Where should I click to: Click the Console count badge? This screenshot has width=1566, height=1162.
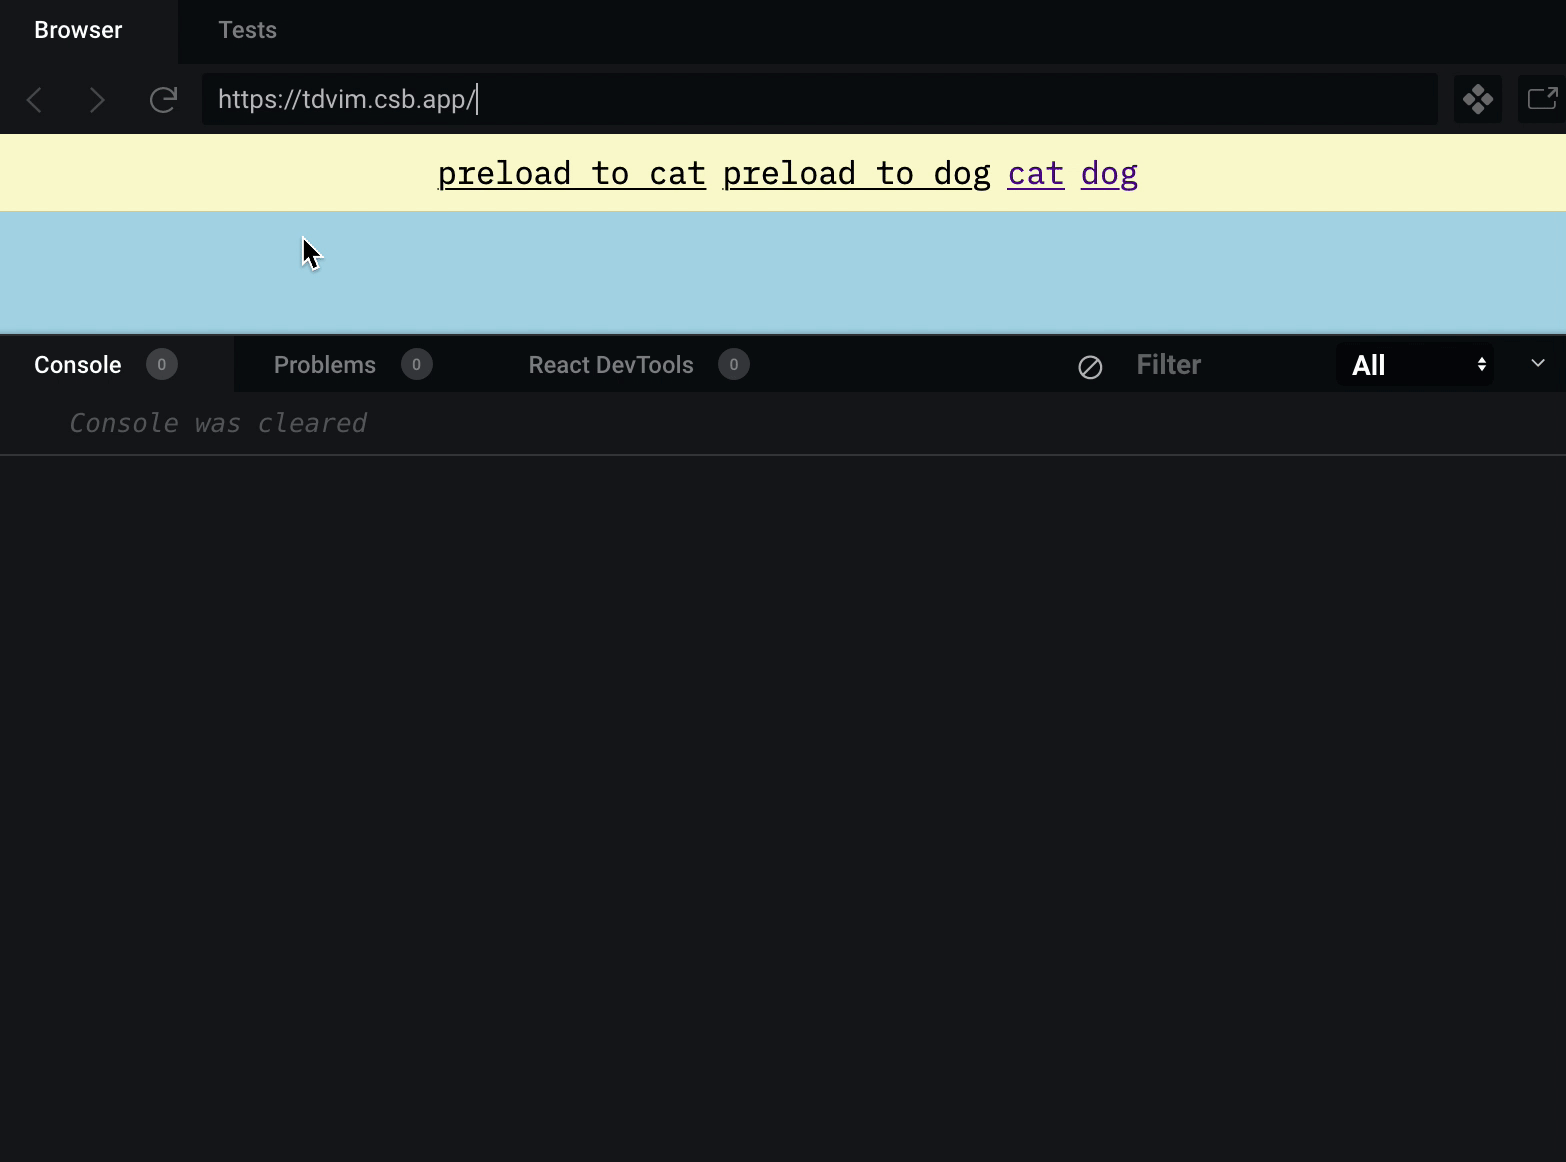point(162,364)
